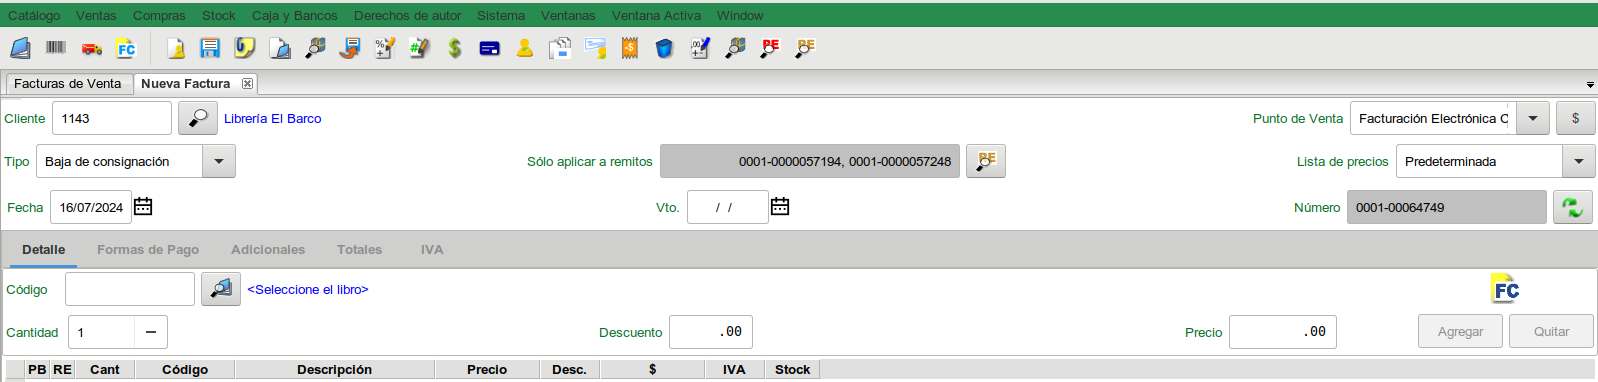Click the green hash with pencil icon
The image size is (1598, 382).
[x=420, y=48]
